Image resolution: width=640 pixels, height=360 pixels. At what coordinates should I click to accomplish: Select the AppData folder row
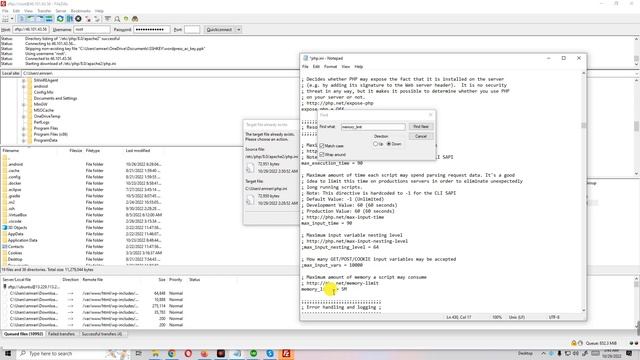(82, 234)
